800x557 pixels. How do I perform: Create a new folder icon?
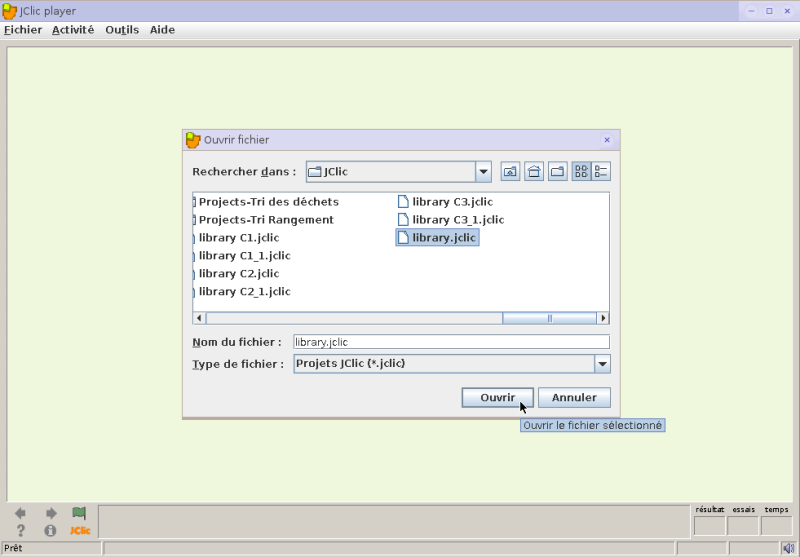(x=558, y=171)
